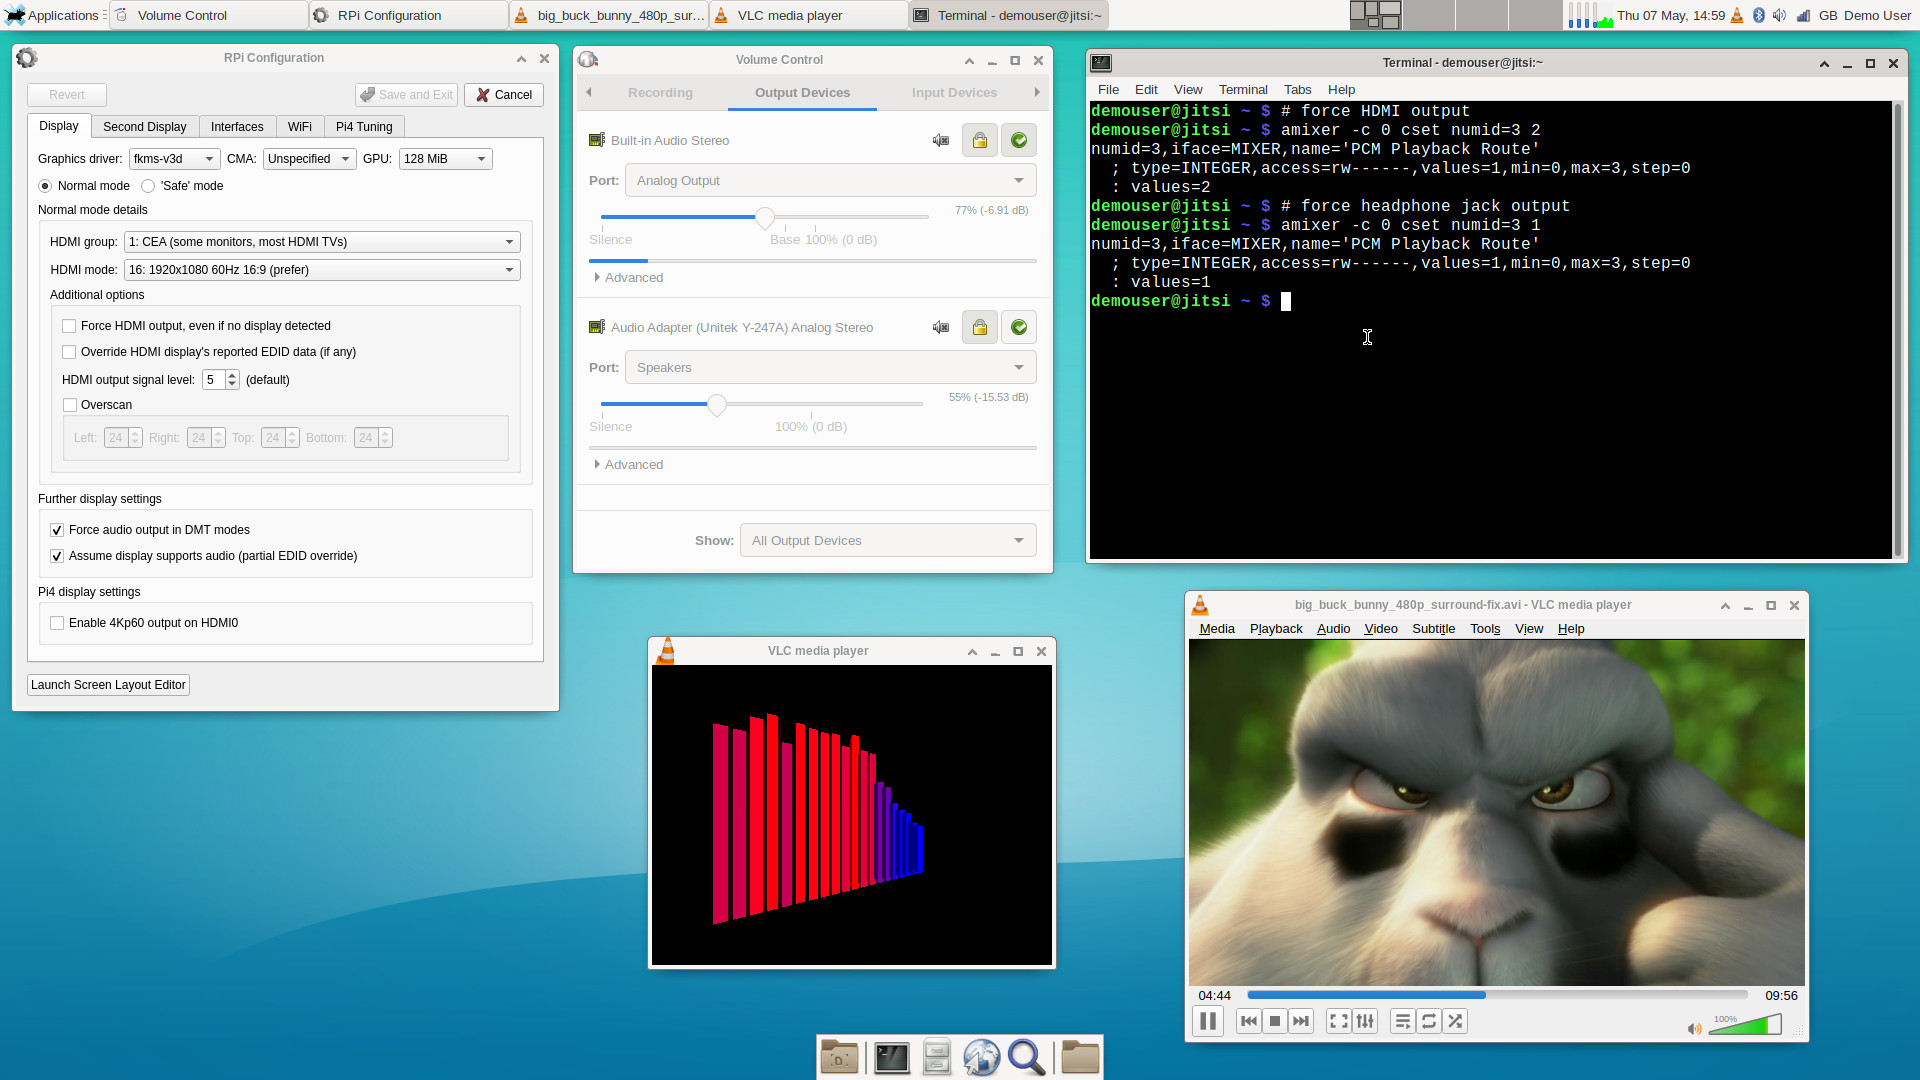Click the VLC video seek progress bar
The image size is (1920, 1080).
[x=1496, y=995]
